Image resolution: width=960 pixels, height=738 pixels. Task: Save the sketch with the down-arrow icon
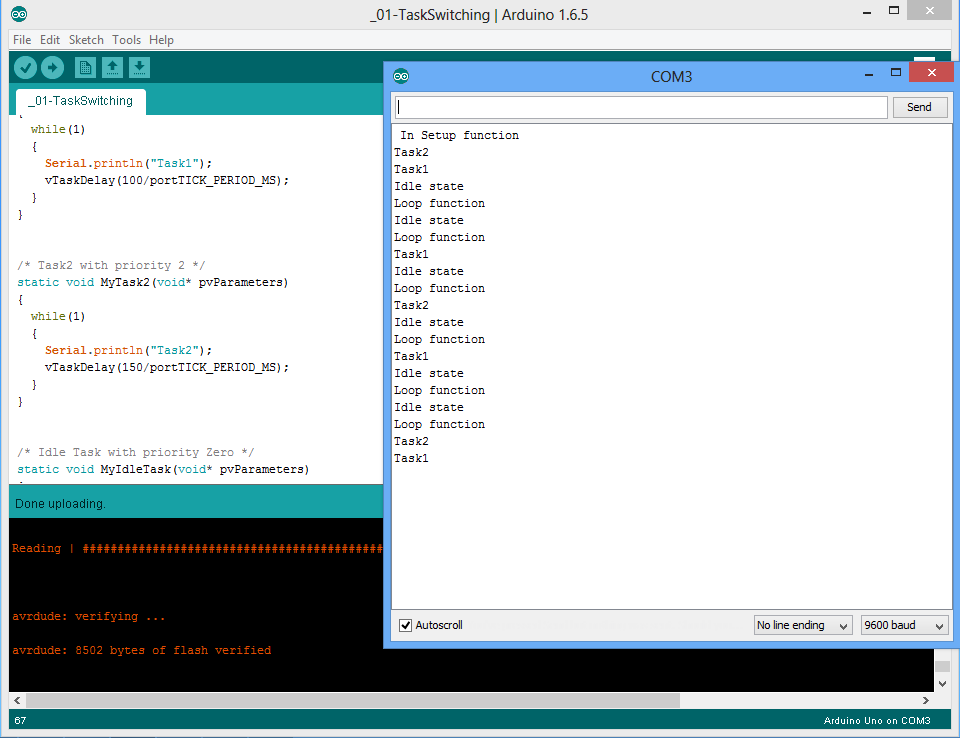coord(140,67)
